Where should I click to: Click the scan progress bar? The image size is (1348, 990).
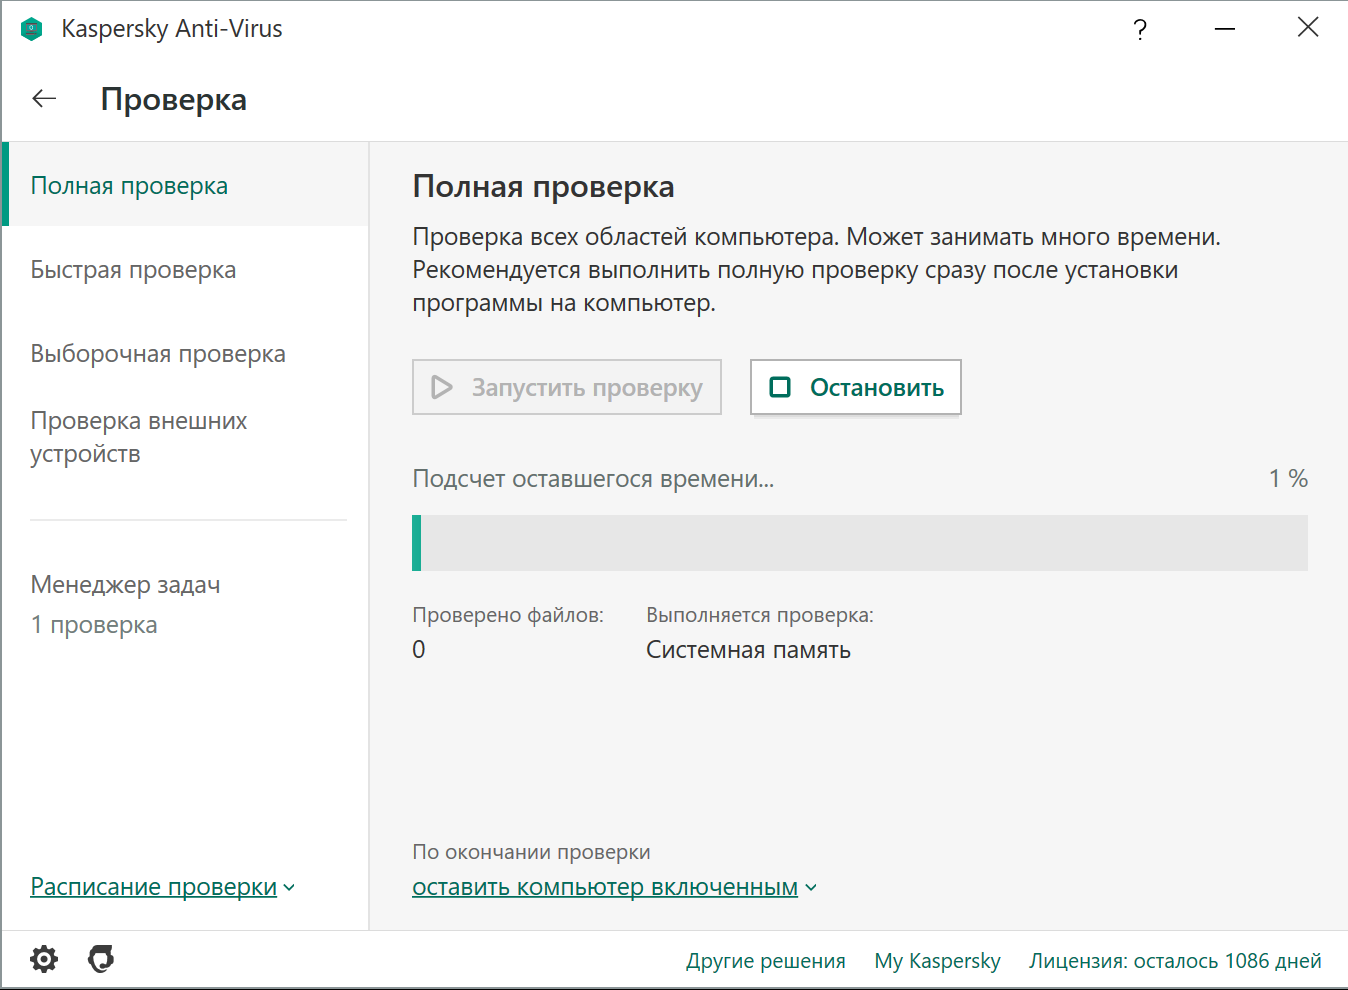click(860, 543)
